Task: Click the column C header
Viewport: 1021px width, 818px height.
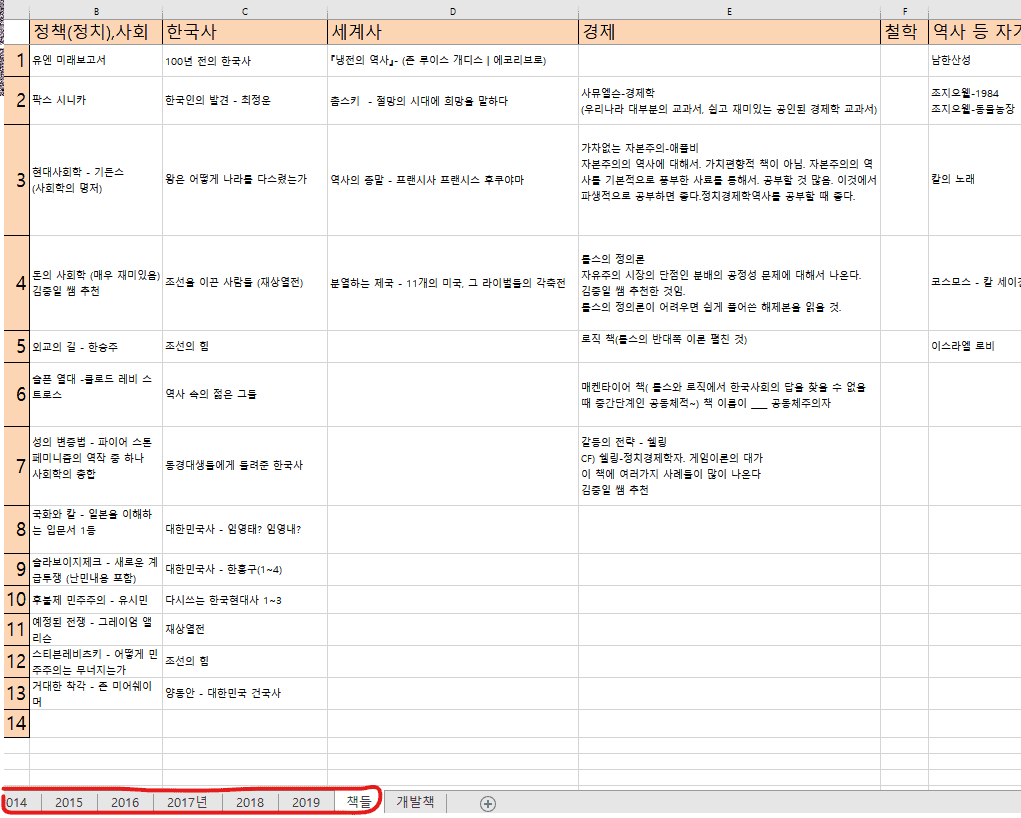Action: pyautogui.click(x=244, y=10)
